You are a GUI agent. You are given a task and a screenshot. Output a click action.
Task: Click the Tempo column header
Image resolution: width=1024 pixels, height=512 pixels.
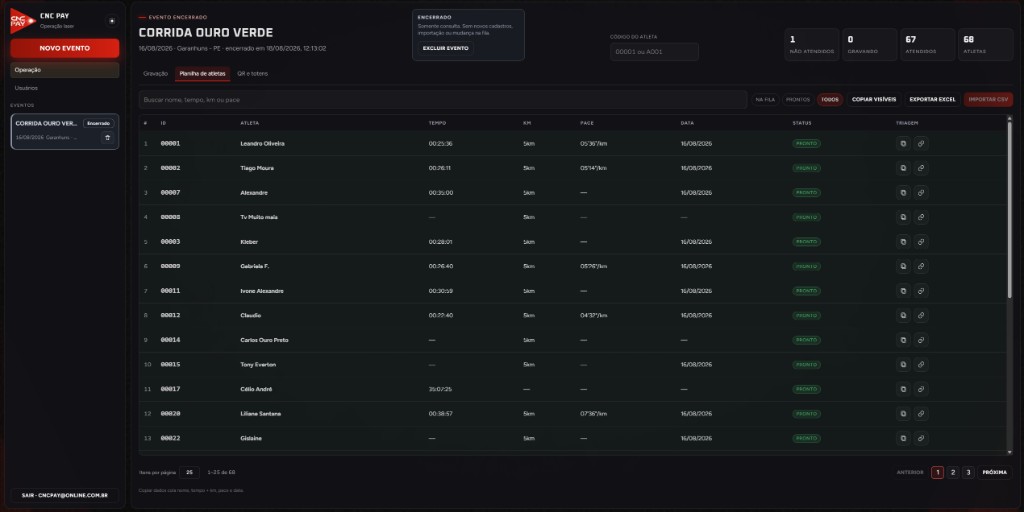coord(437,123)
